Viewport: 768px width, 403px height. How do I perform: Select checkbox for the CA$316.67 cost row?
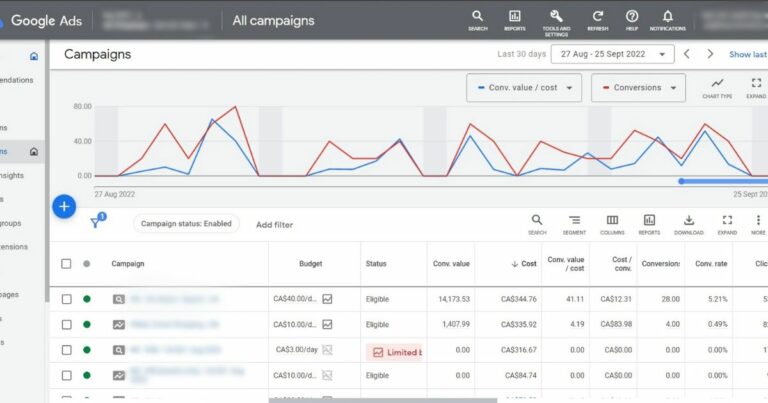66,350
